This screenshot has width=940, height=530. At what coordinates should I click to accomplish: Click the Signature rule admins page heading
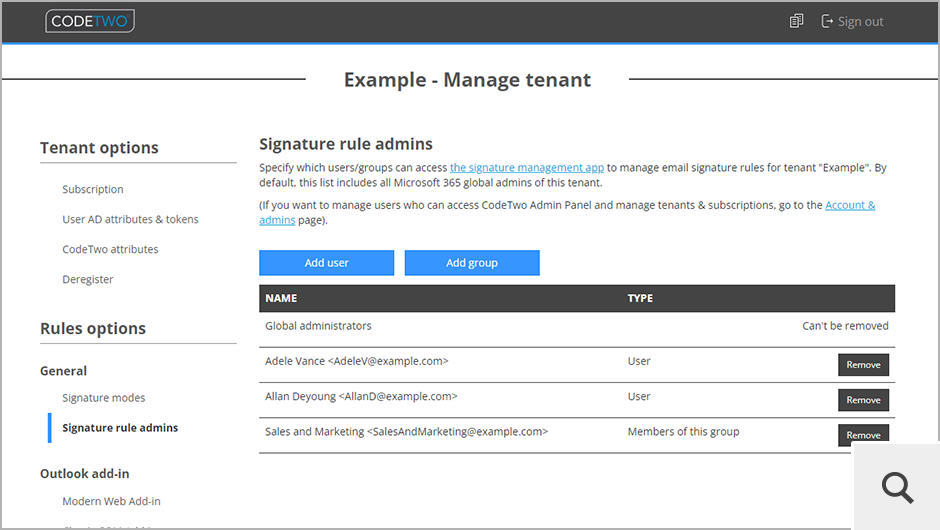click(346, 144)
